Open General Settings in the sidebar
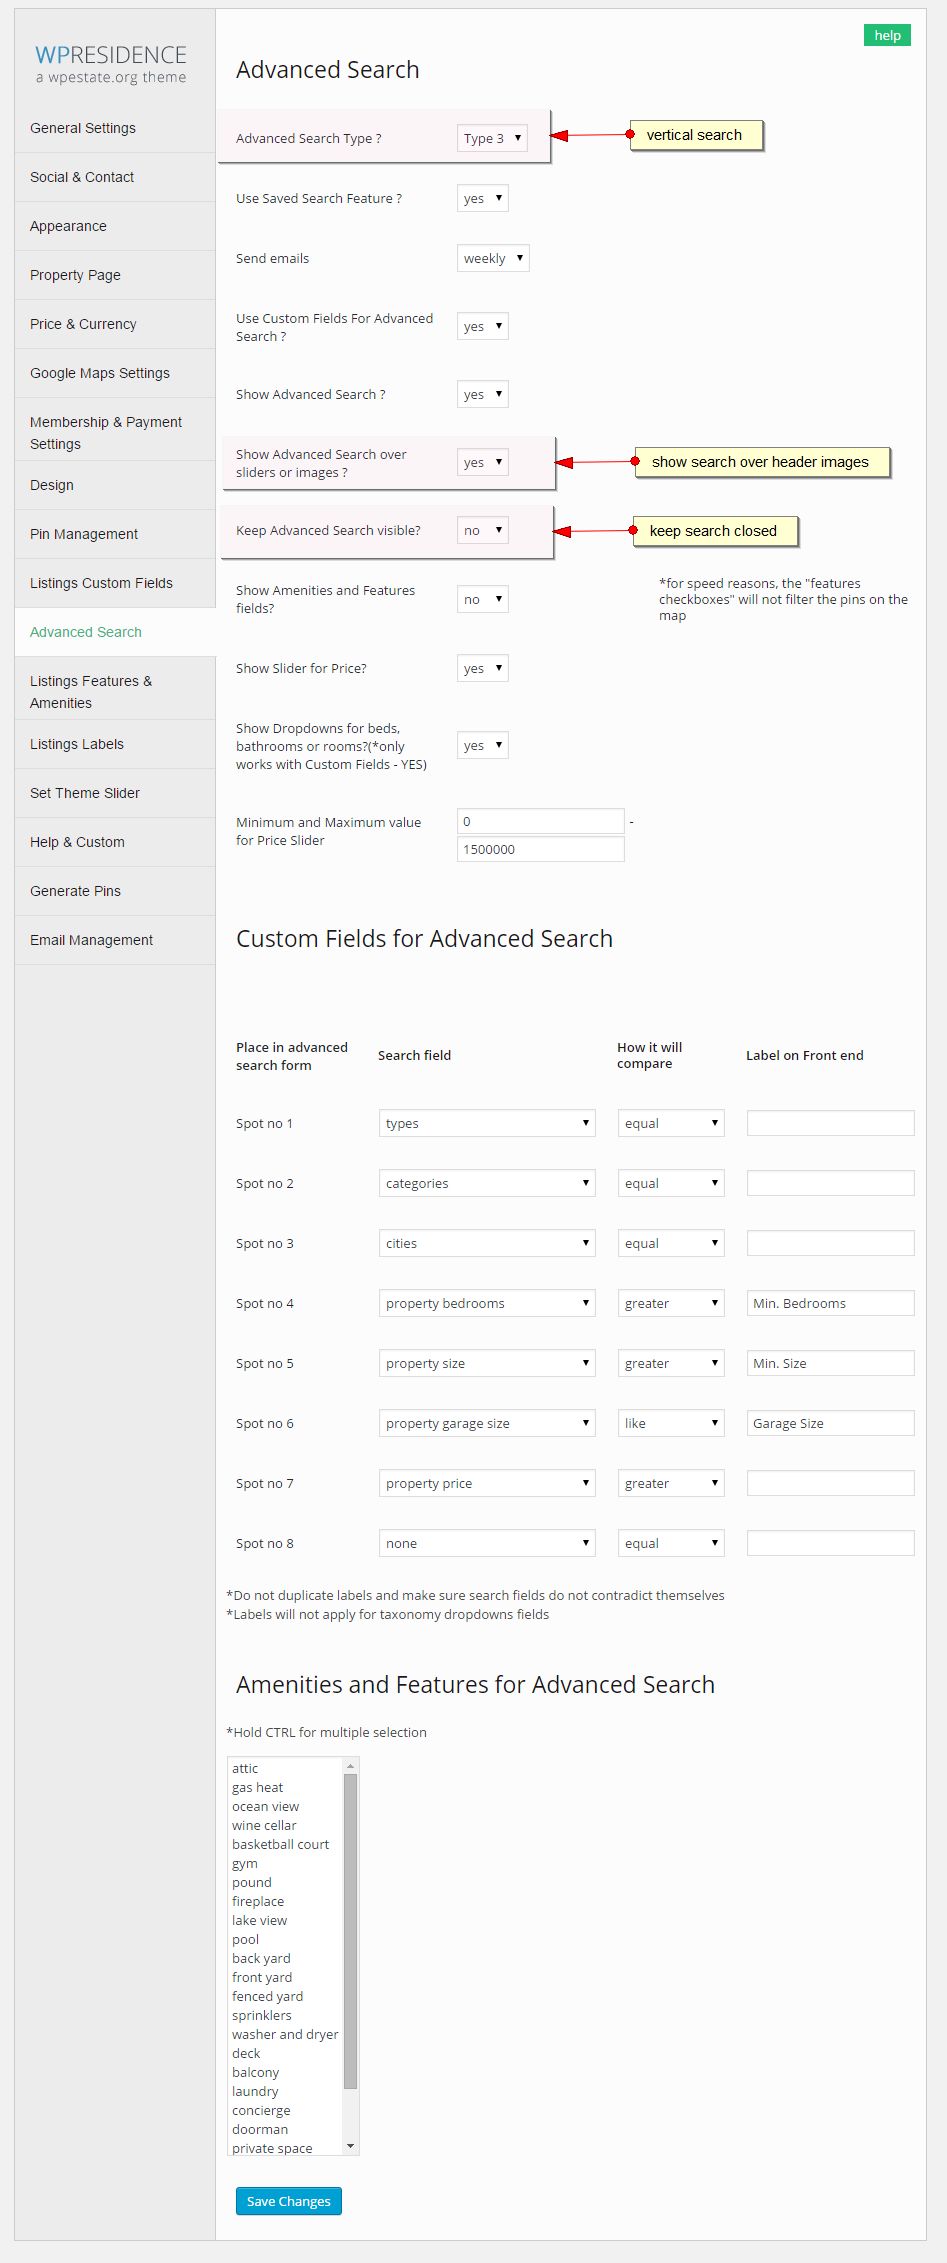 point(83,128)
